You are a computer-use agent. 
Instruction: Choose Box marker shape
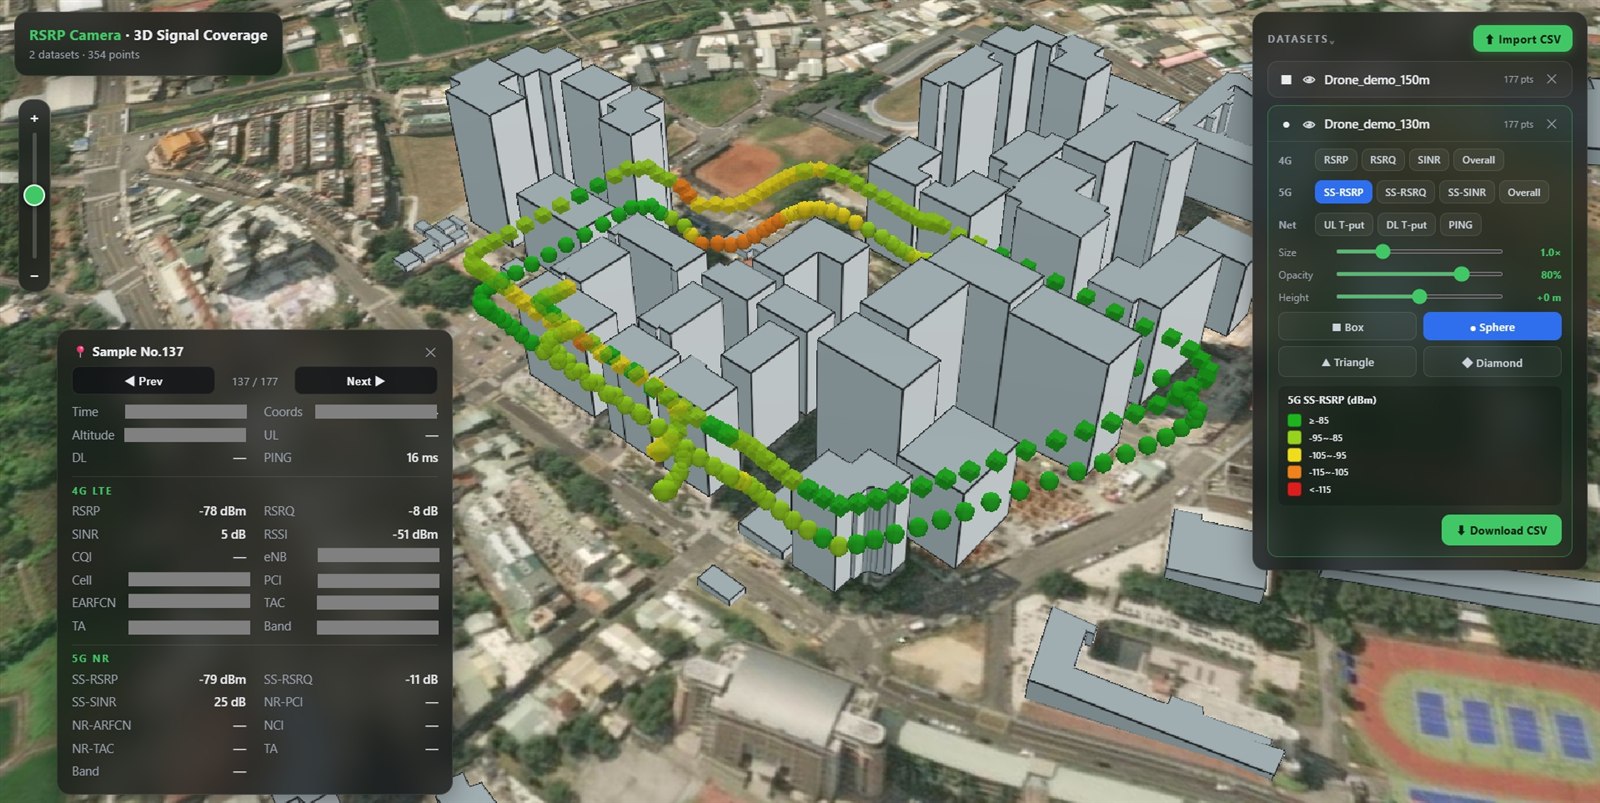point(1347,327)
